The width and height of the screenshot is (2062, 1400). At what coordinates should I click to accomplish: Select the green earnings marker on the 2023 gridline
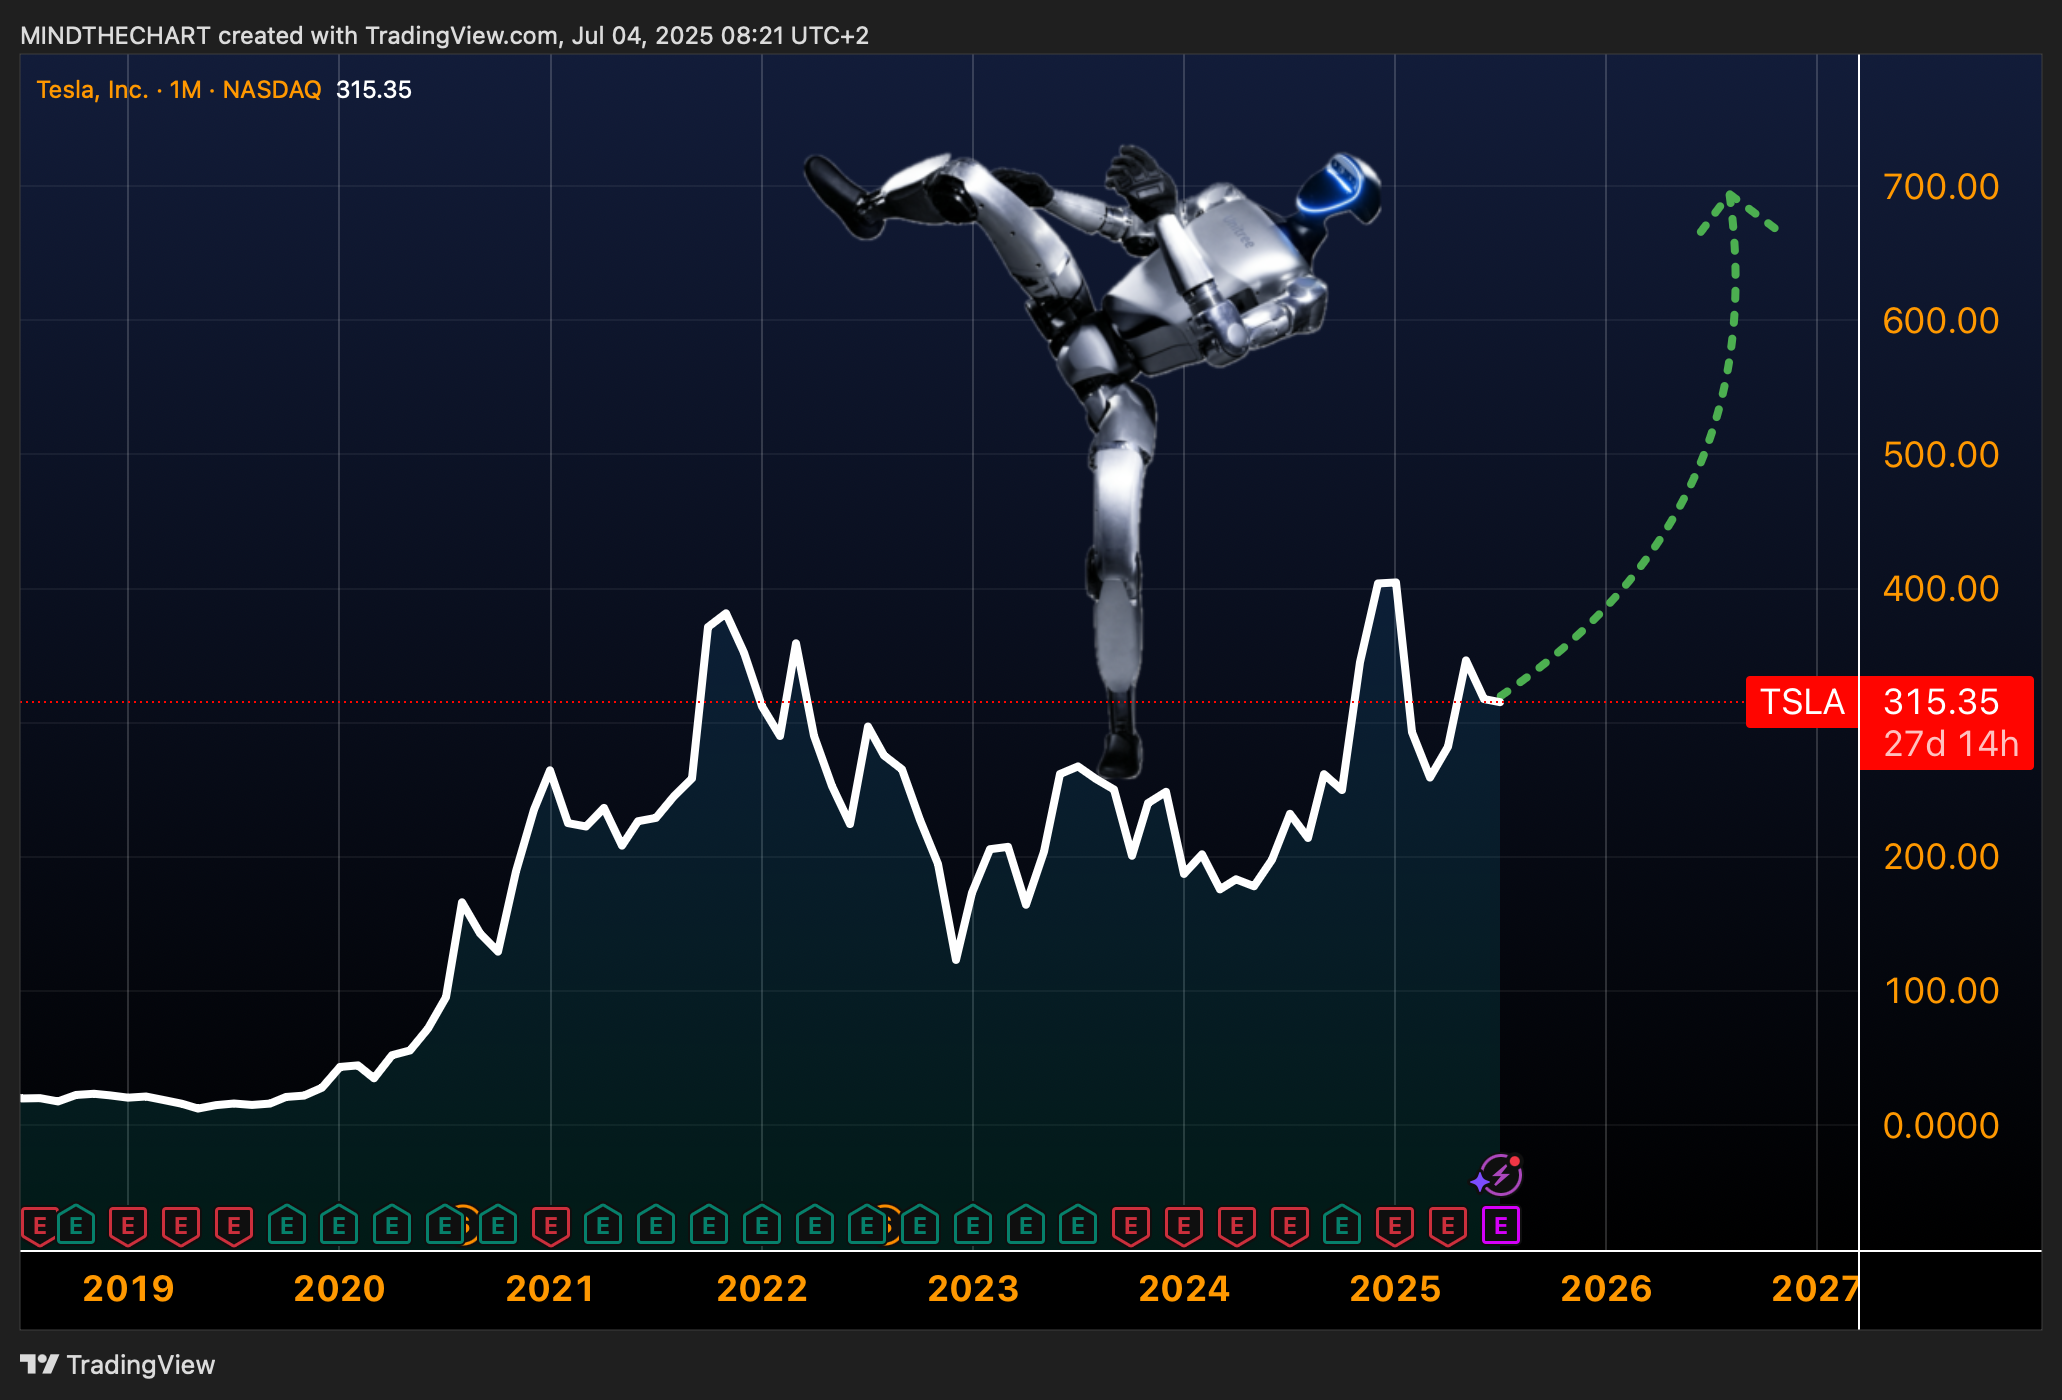[x=973, y=1225]
